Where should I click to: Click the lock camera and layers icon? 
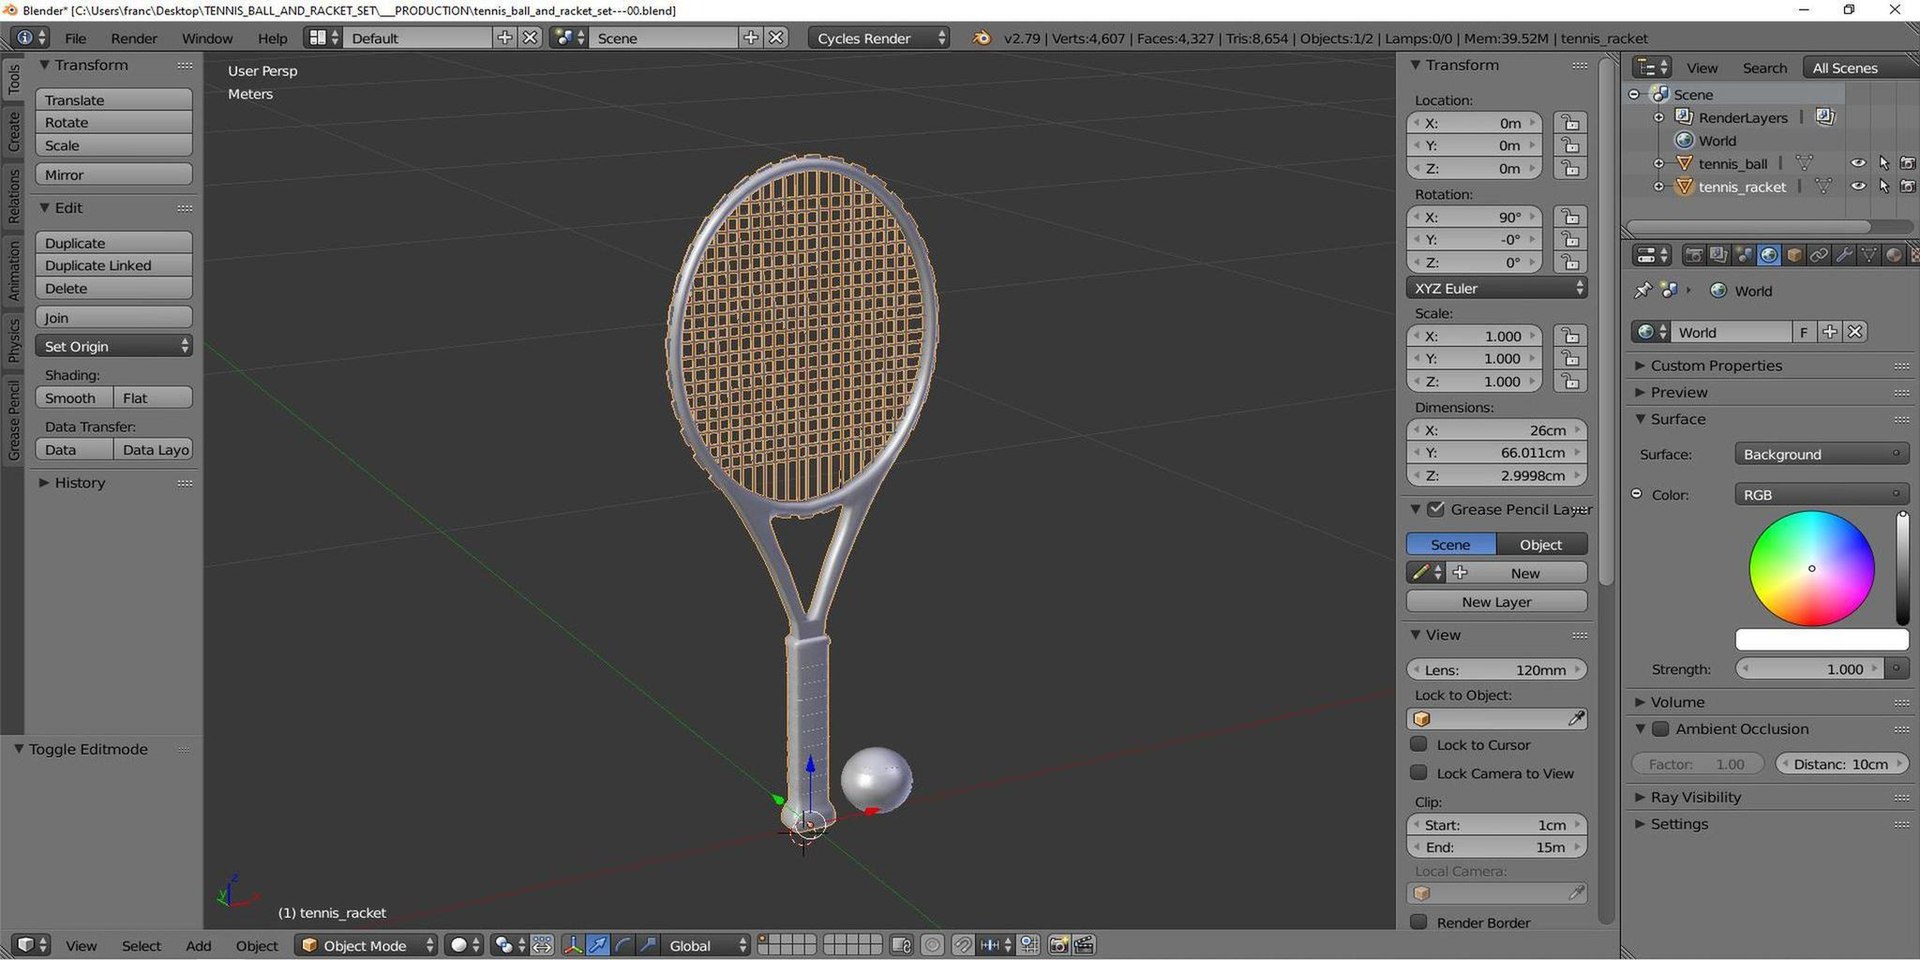pos(901,945)
